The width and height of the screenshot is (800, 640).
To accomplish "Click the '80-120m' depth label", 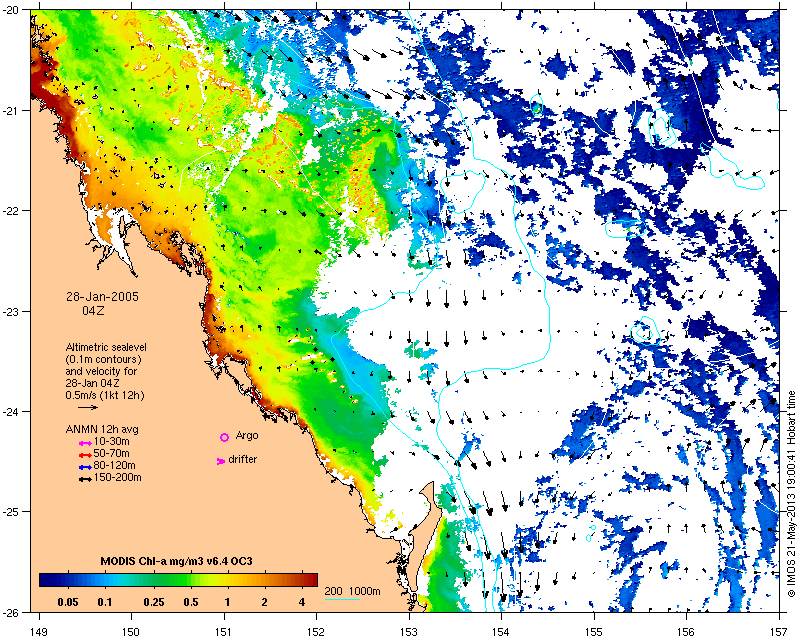I will point(115,465).
